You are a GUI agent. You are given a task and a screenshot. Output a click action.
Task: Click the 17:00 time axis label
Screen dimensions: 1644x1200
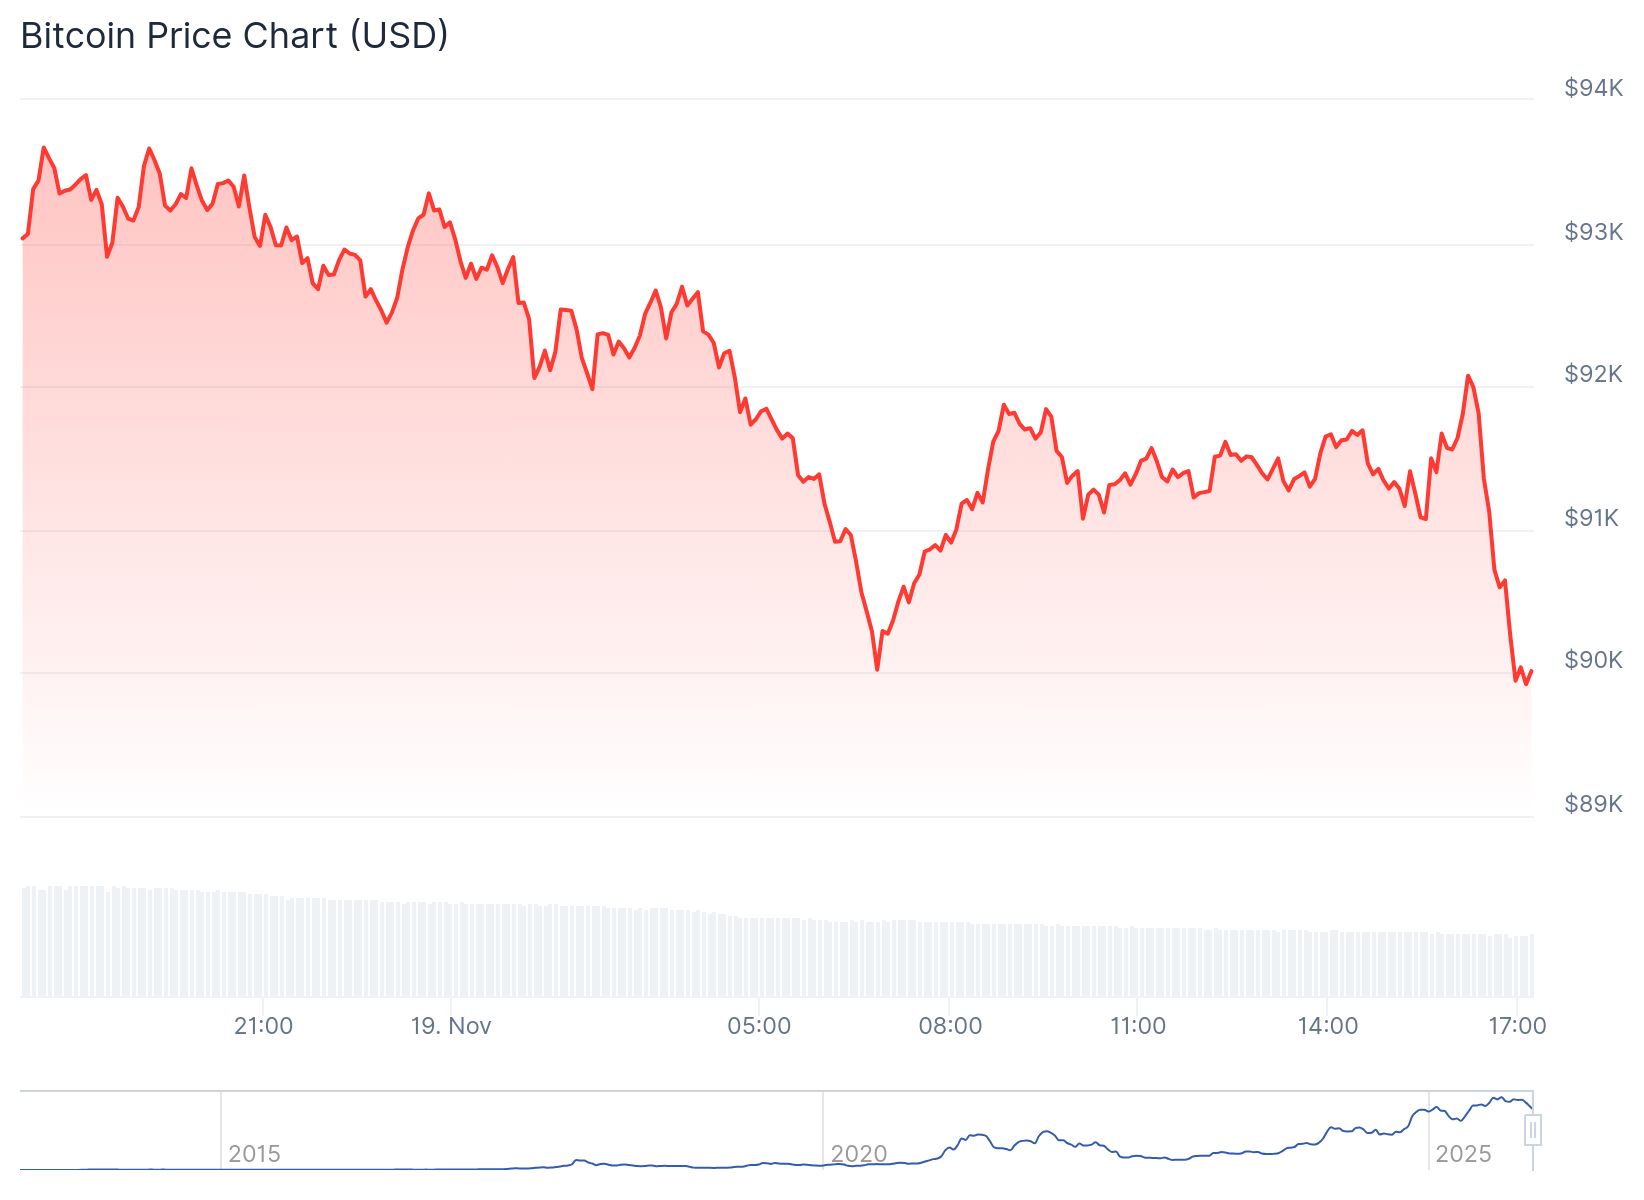click(1517, 1026)
